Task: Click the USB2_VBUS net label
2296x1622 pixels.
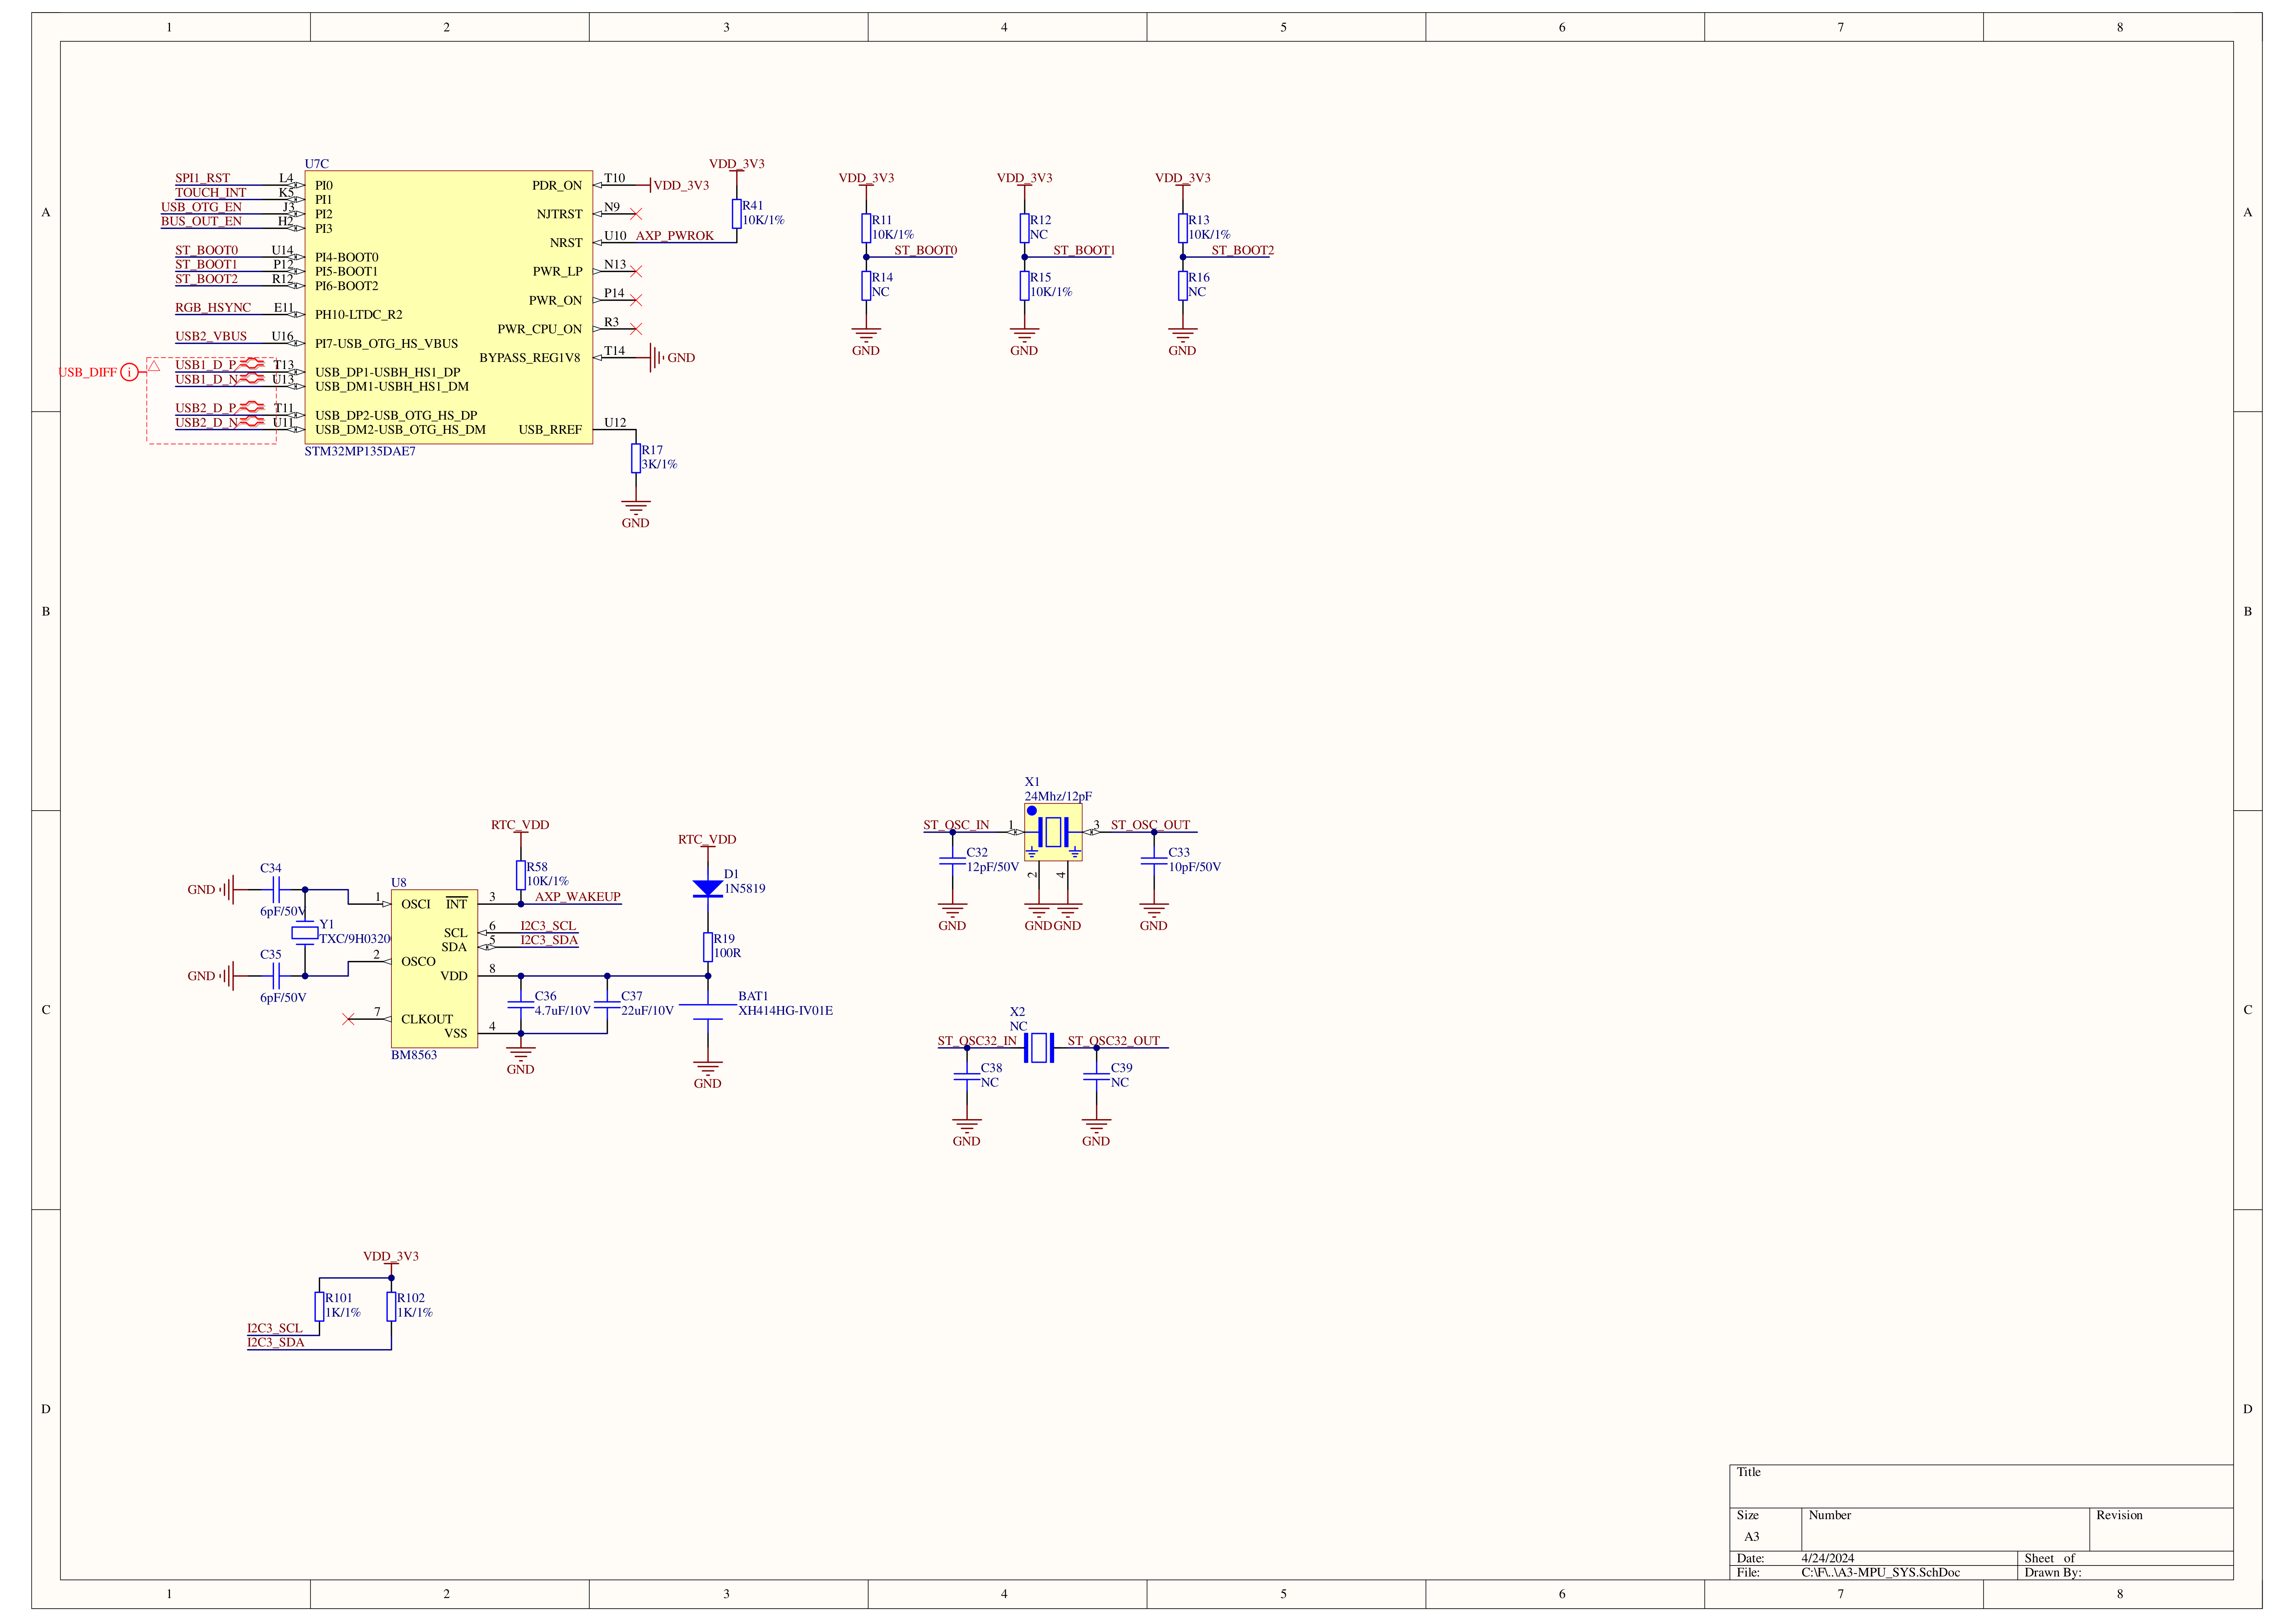Action: pos(211,336)
